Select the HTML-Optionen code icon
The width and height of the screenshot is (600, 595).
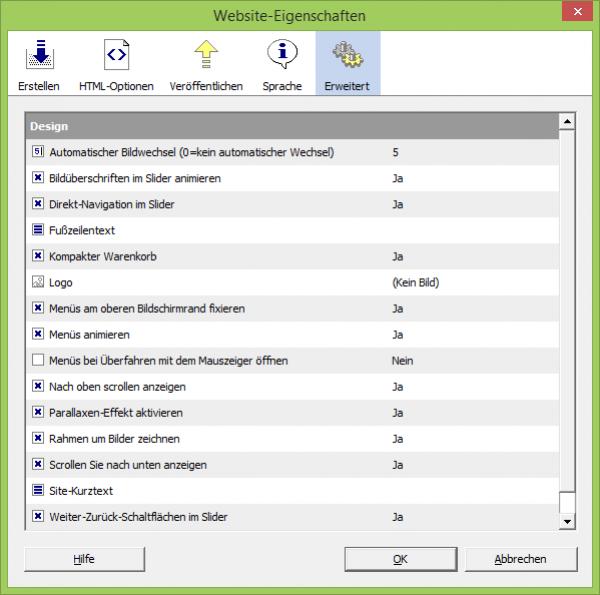(x=116, y=54)
